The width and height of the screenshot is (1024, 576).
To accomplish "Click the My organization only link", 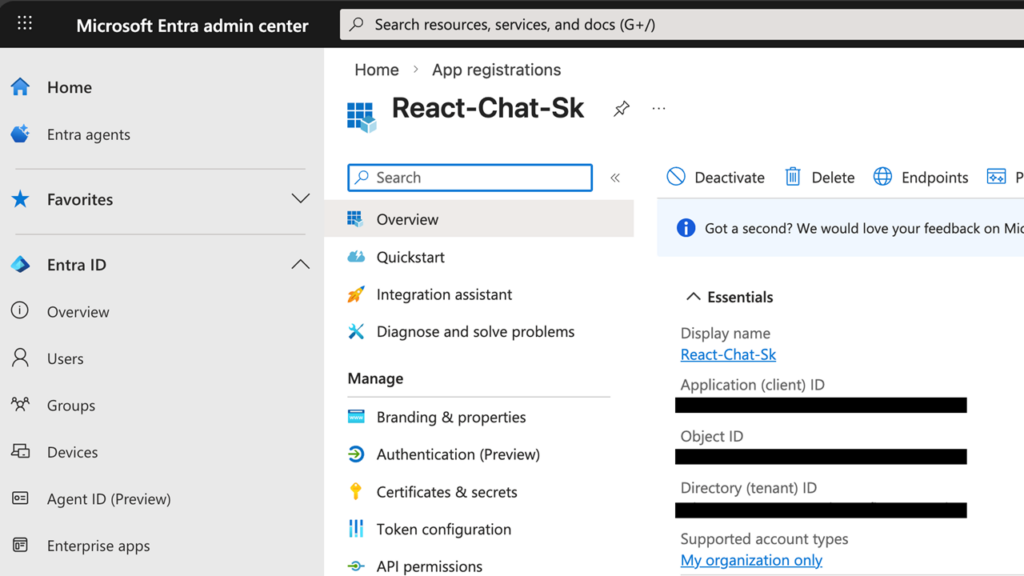I will point(751,560).
